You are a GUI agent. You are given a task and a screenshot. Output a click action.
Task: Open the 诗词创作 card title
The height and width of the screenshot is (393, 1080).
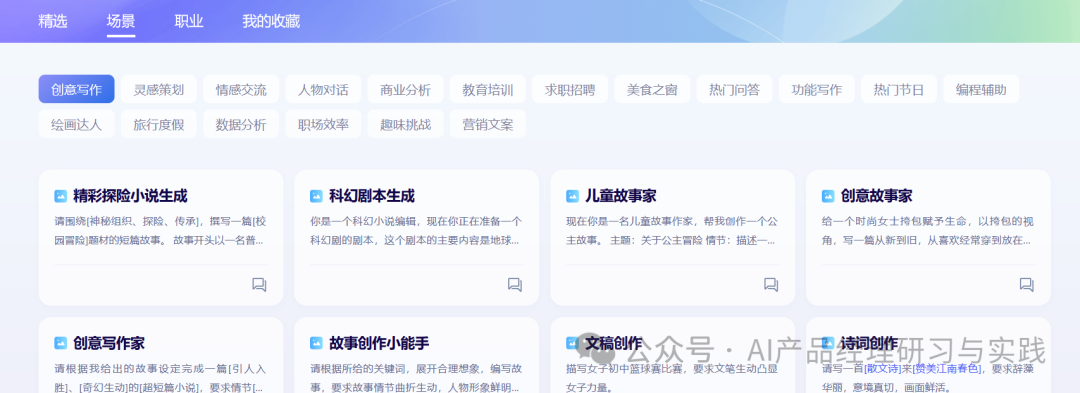coord(869,343)
